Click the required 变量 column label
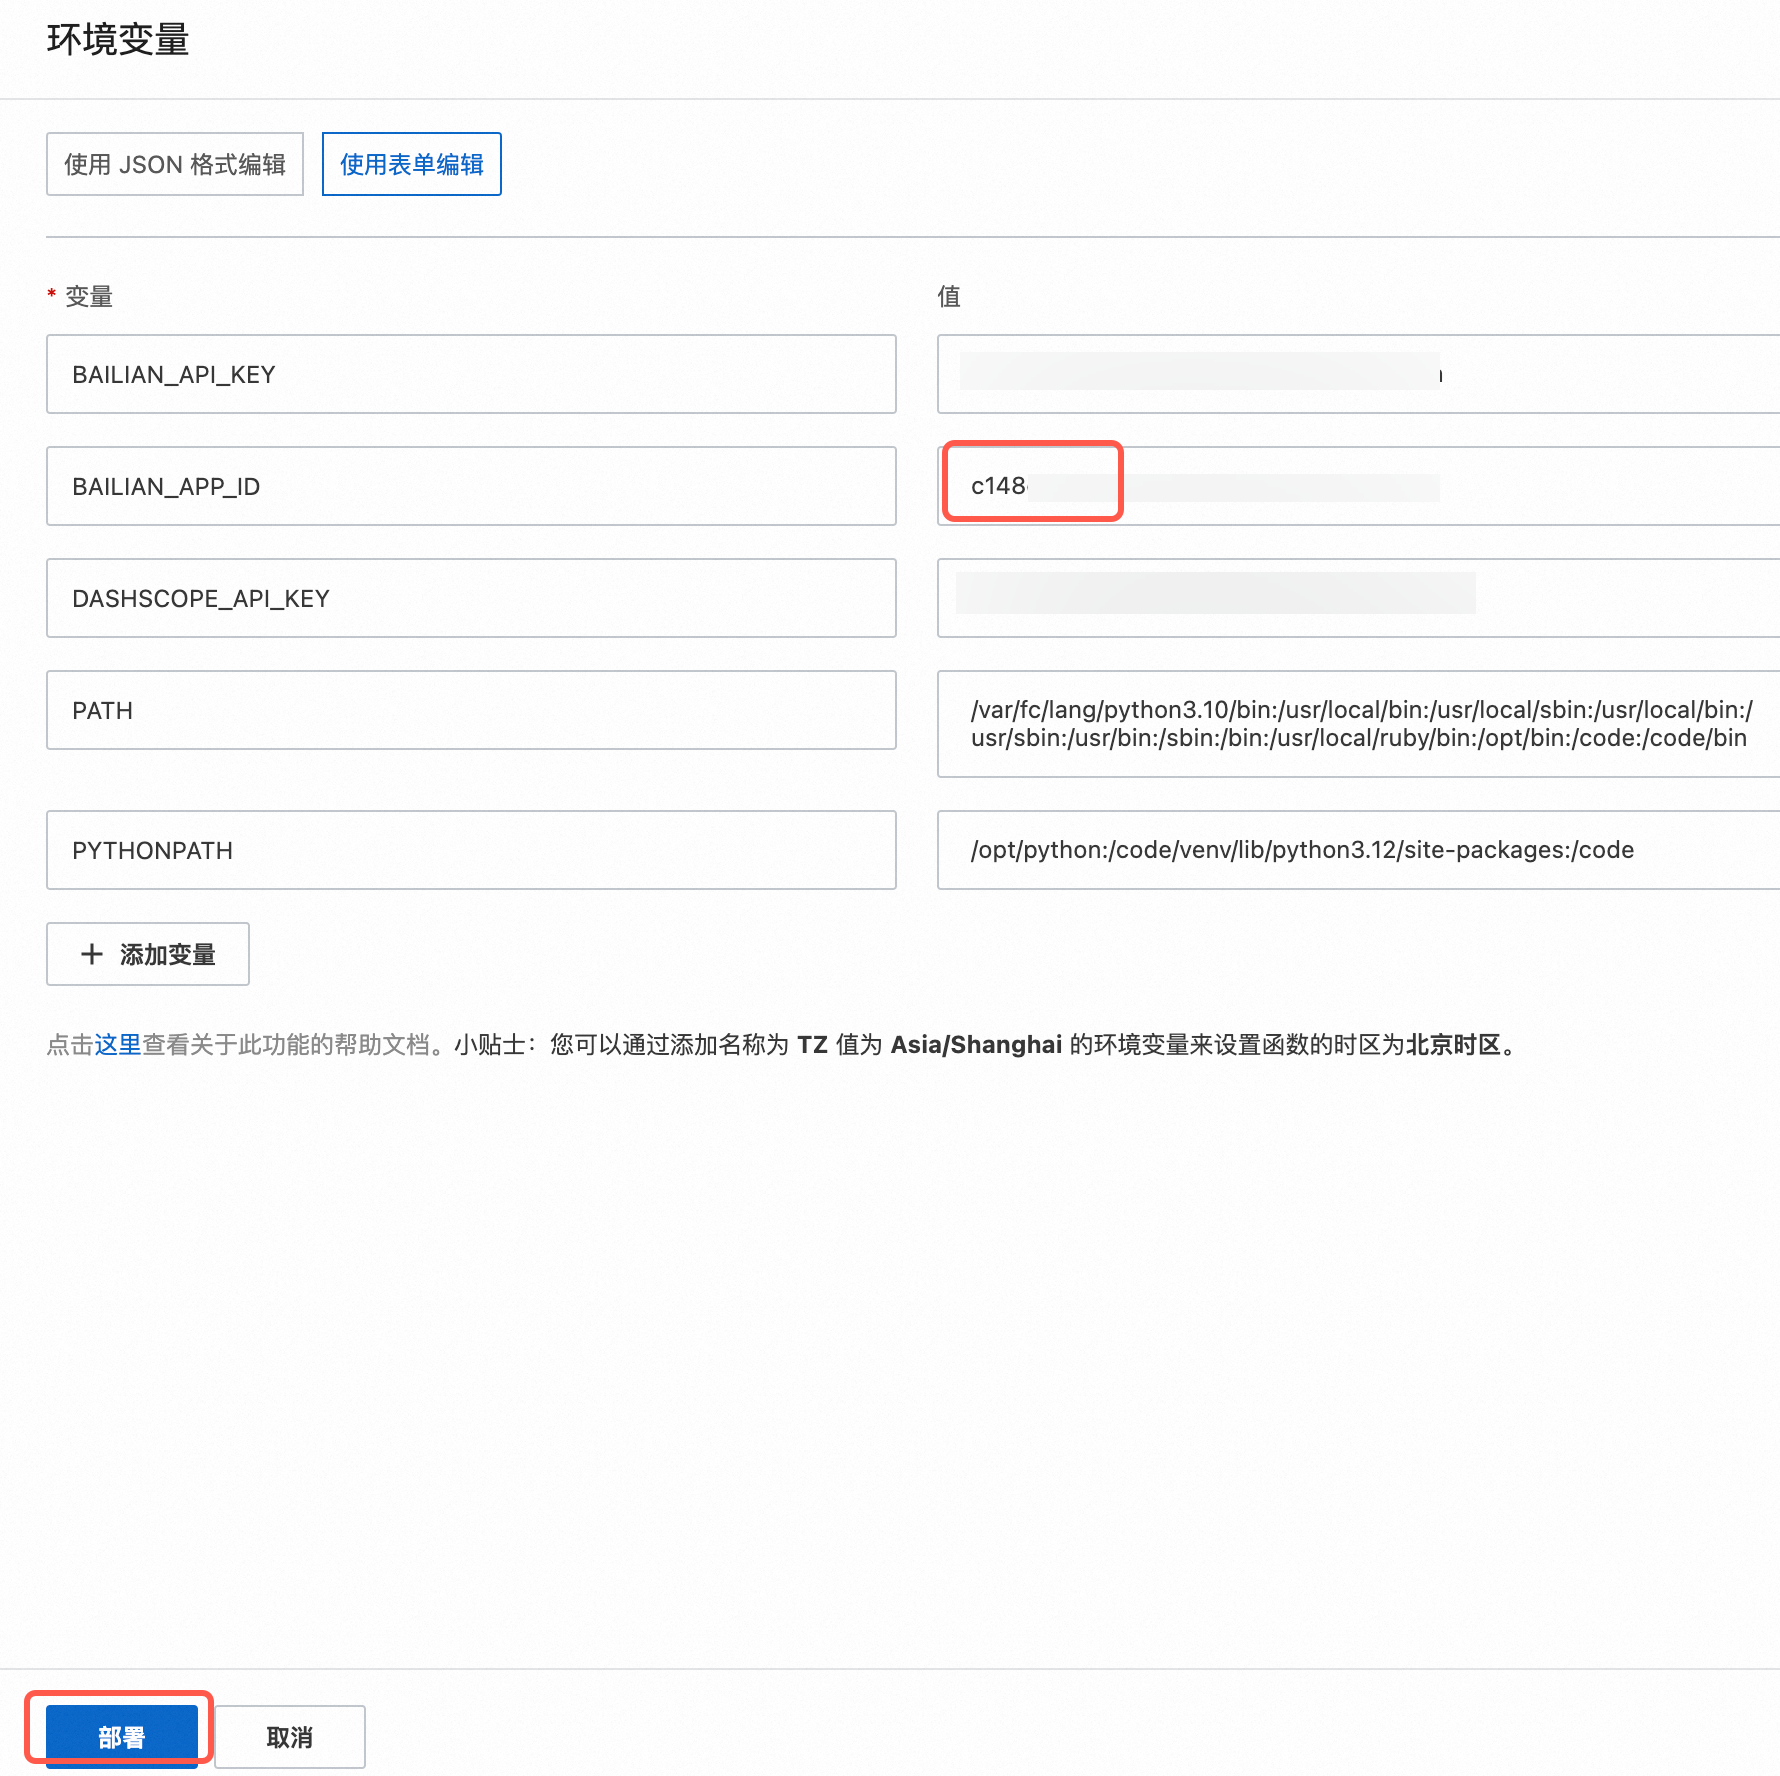This screenshot has width=1780, height=1776. pos(88,297)
